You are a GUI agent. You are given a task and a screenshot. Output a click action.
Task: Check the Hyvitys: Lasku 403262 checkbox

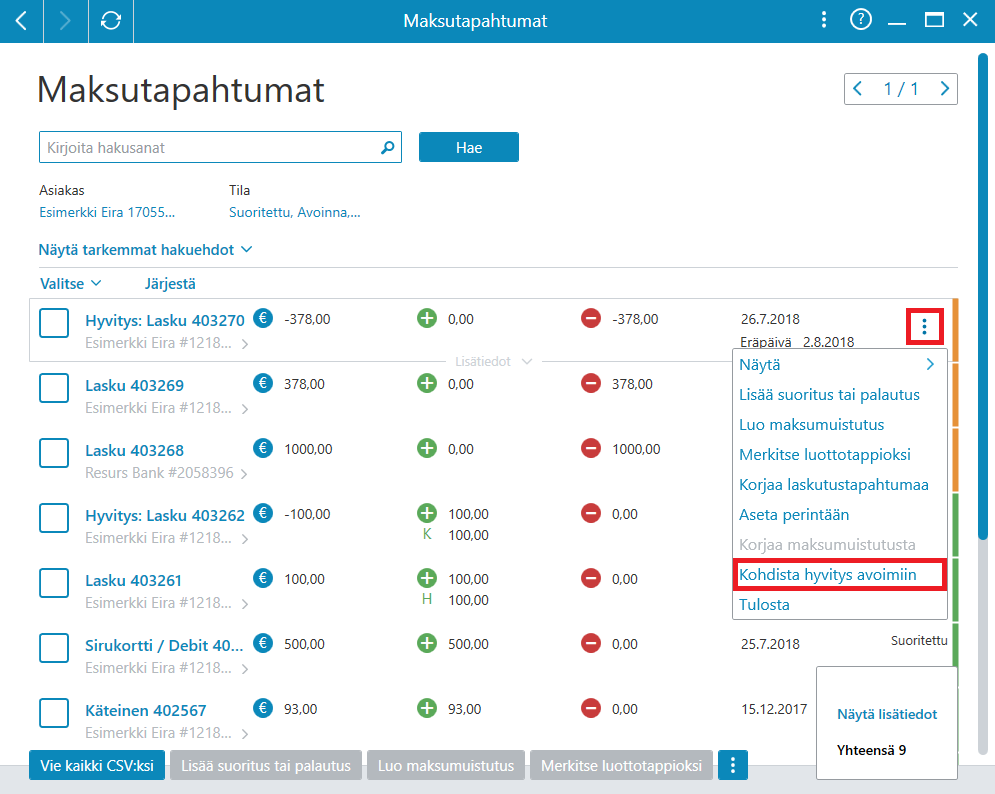click(x=54, y=518)
